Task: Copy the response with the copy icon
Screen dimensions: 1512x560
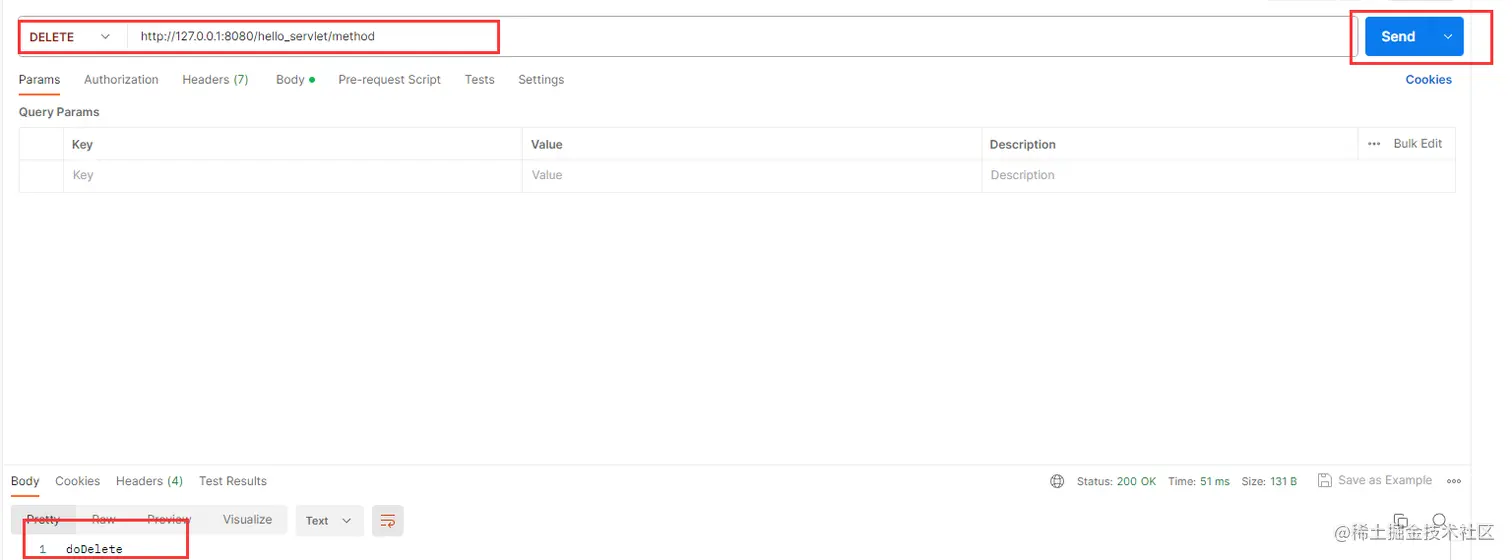Action: [x=1402, y=521]
